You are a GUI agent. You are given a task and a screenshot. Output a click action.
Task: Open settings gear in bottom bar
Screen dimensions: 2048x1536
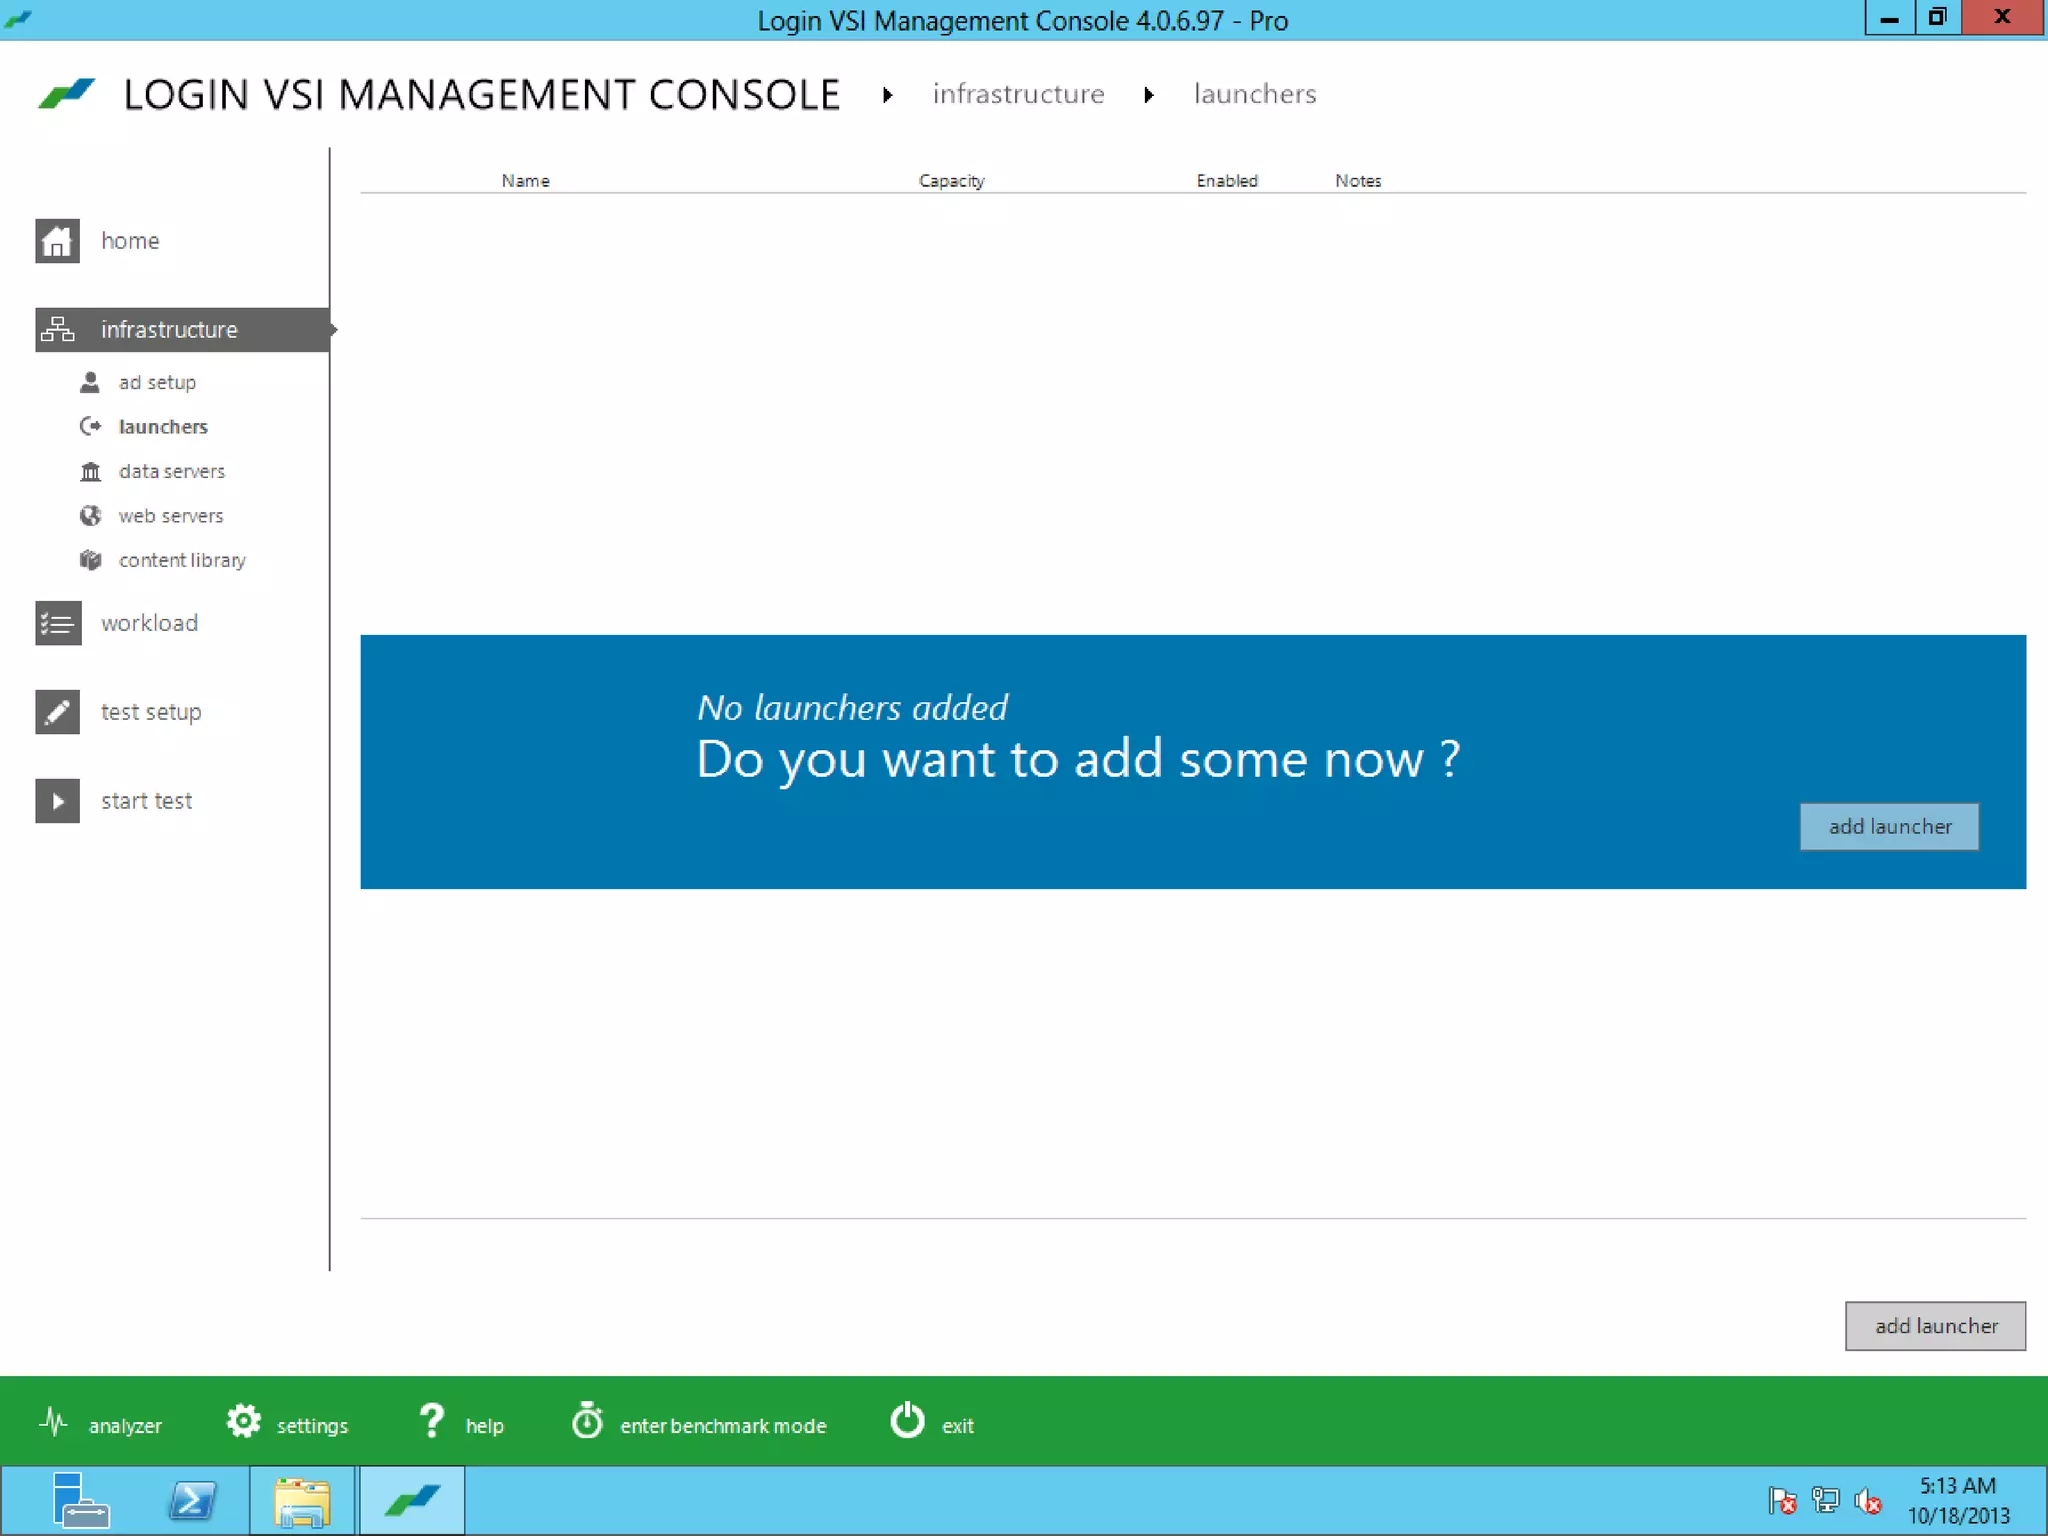[x=243, y=1421]
